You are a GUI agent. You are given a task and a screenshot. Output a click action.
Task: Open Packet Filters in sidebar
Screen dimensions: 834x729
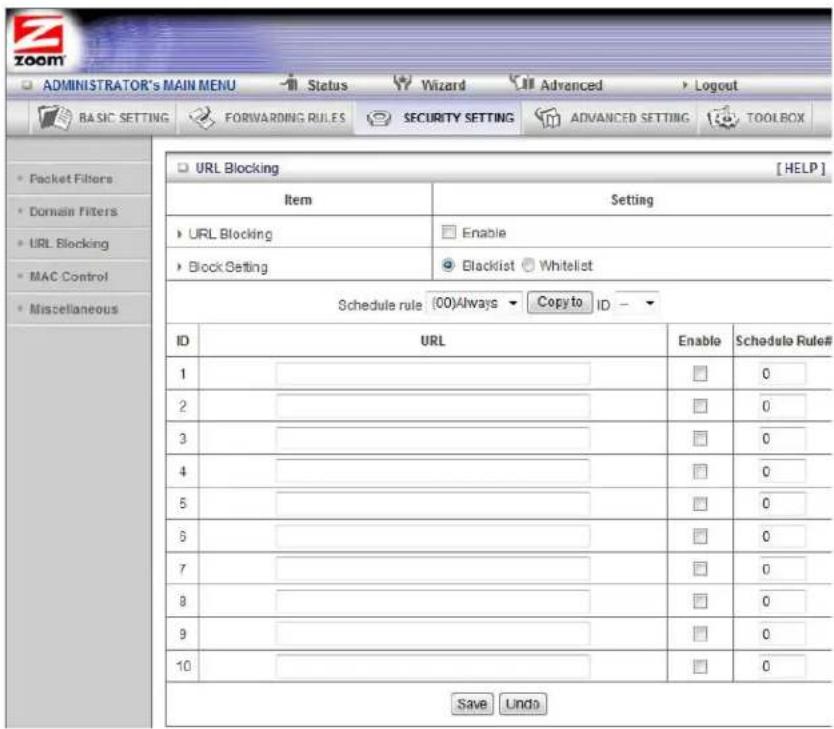71,179
